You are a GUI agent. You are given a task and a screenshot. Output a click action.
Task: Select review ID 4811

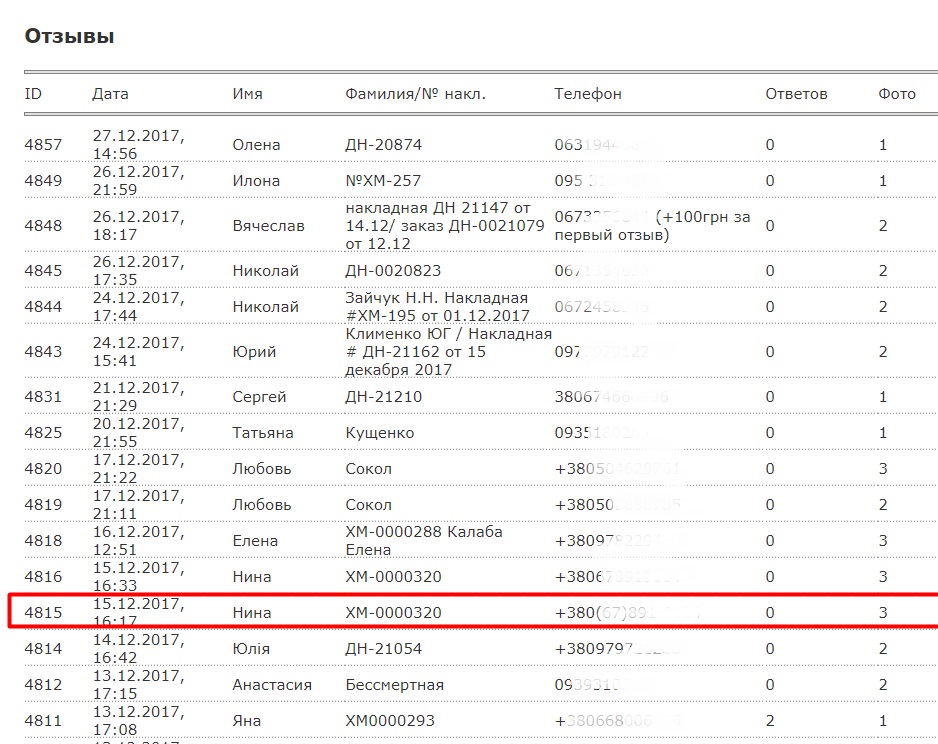click(x=43, y=721)
